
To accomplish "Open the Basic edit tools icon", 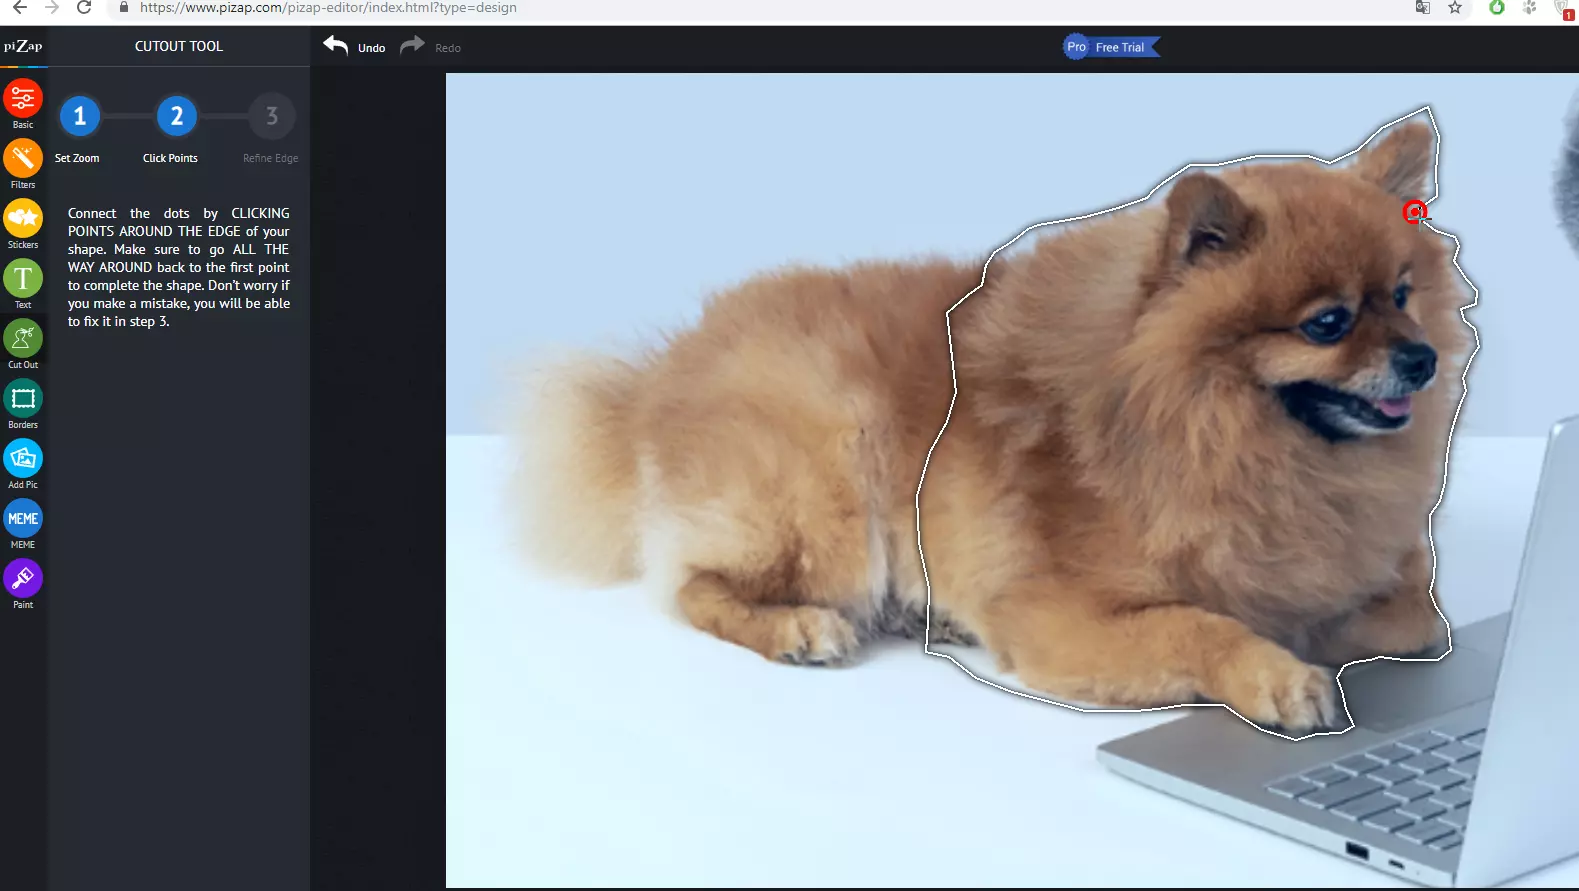I will (23, 98).
